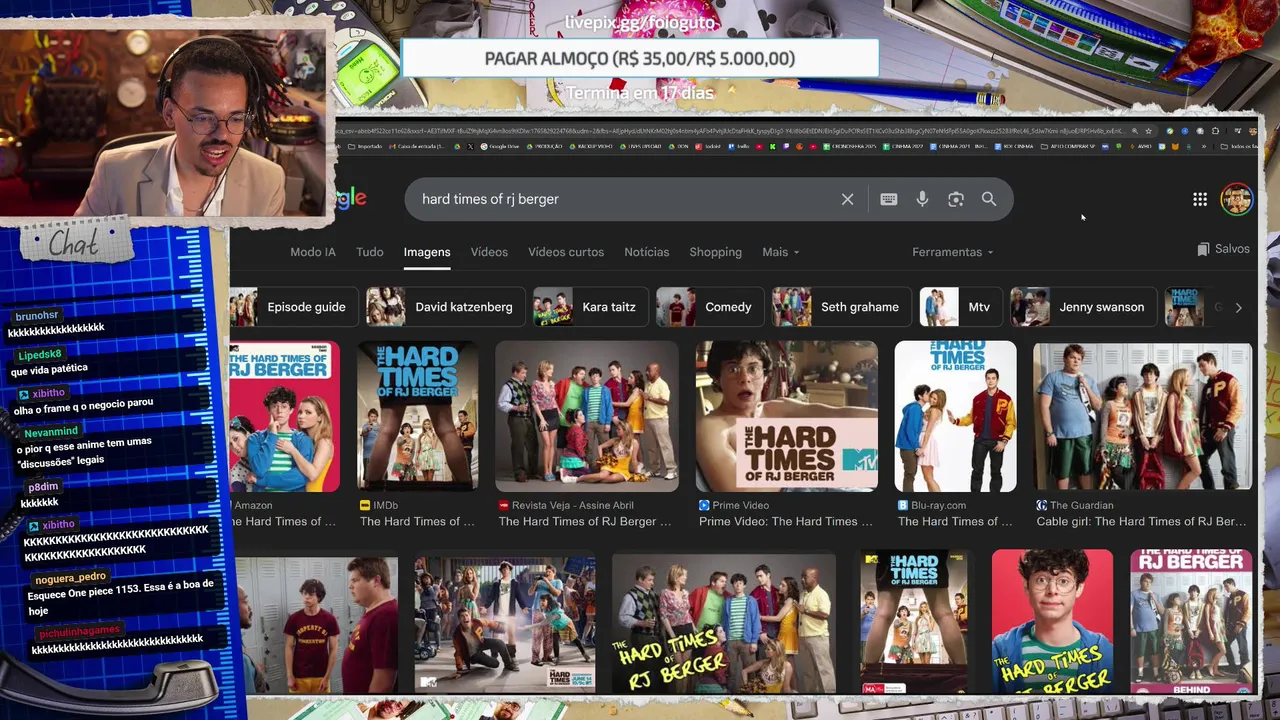Select the Imagens tab
The image size is (1280, 720).
(x=427, y=252)
